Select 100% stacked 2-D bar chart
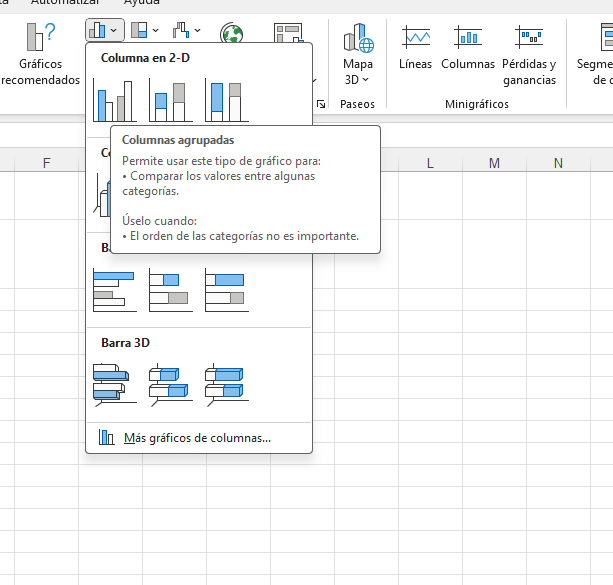613x585 pixels. coord(227,290)
